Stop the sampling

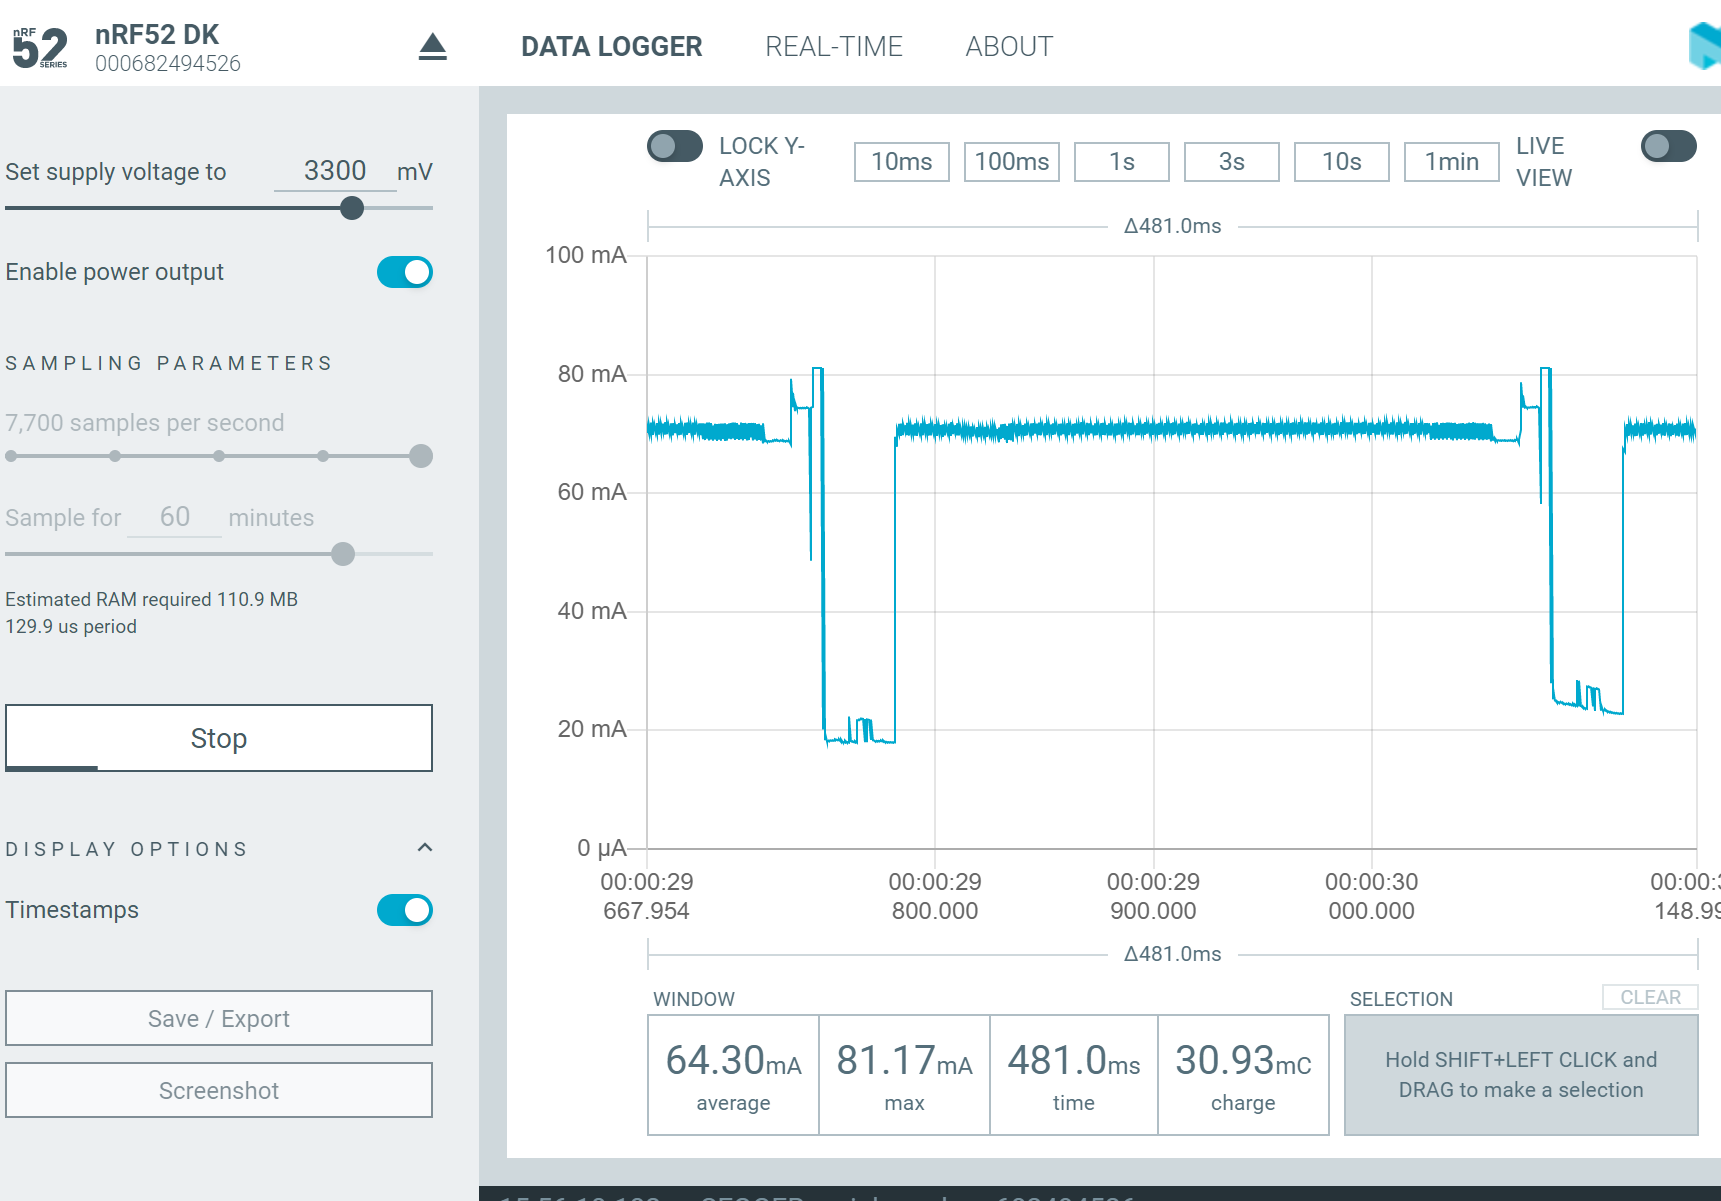[219, 738]
